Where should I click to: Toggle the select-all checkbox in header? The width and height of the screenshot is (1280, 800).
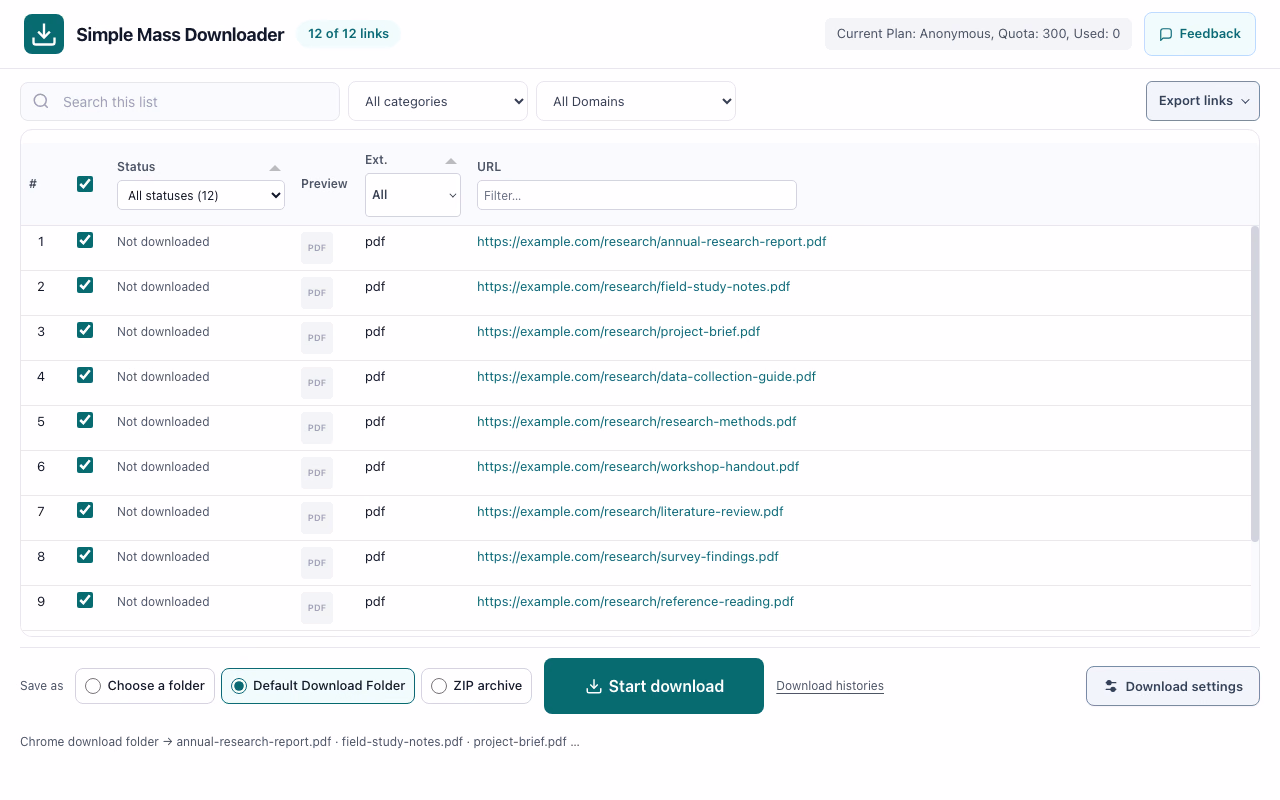[x=85, y=184]
